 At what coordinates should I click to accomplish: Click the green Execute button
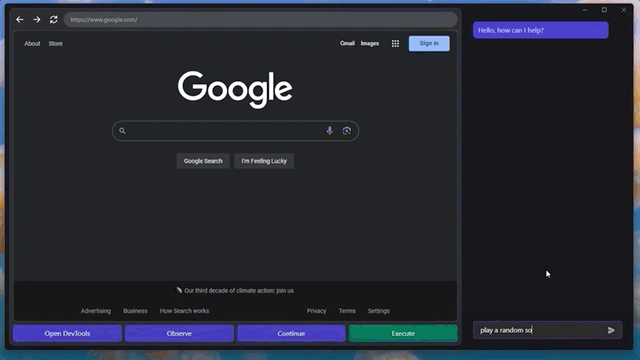click(x=403, y=333)
